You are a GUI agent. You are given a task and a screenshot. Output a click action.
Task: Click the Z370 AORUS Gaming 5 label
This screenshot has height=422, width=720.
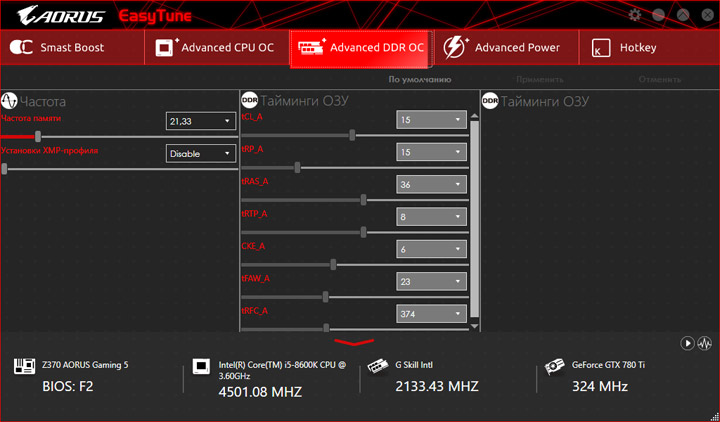coord(85,365)
